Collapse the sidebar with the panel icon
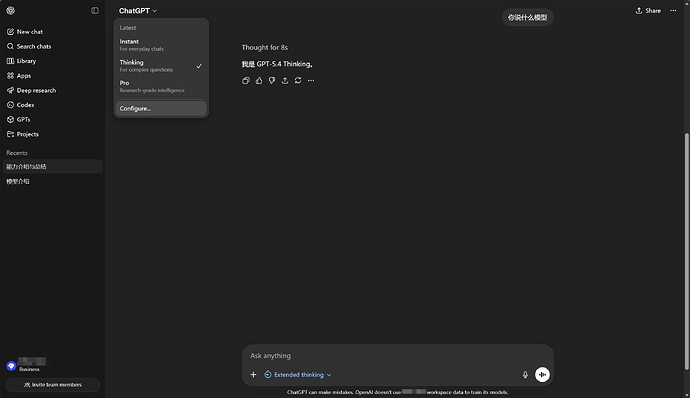 pos(95,11)
